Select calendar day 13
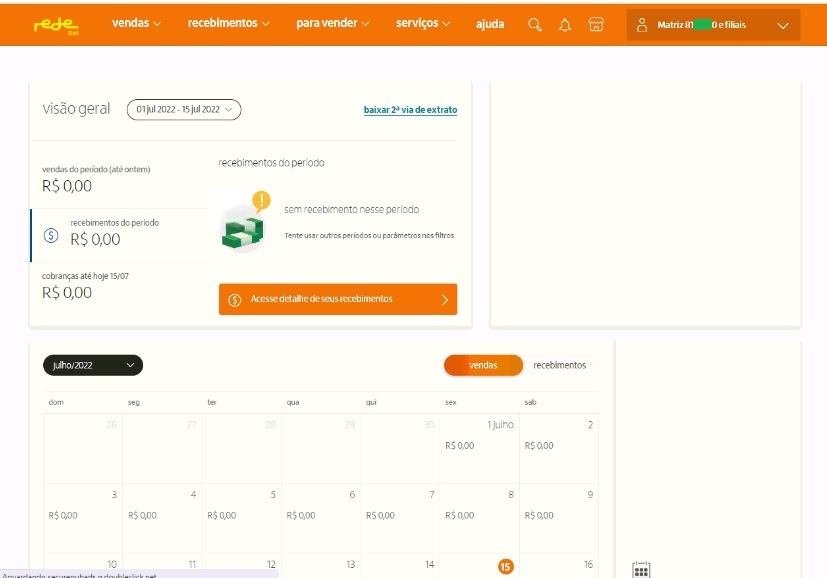 click(x=321, y=565)
